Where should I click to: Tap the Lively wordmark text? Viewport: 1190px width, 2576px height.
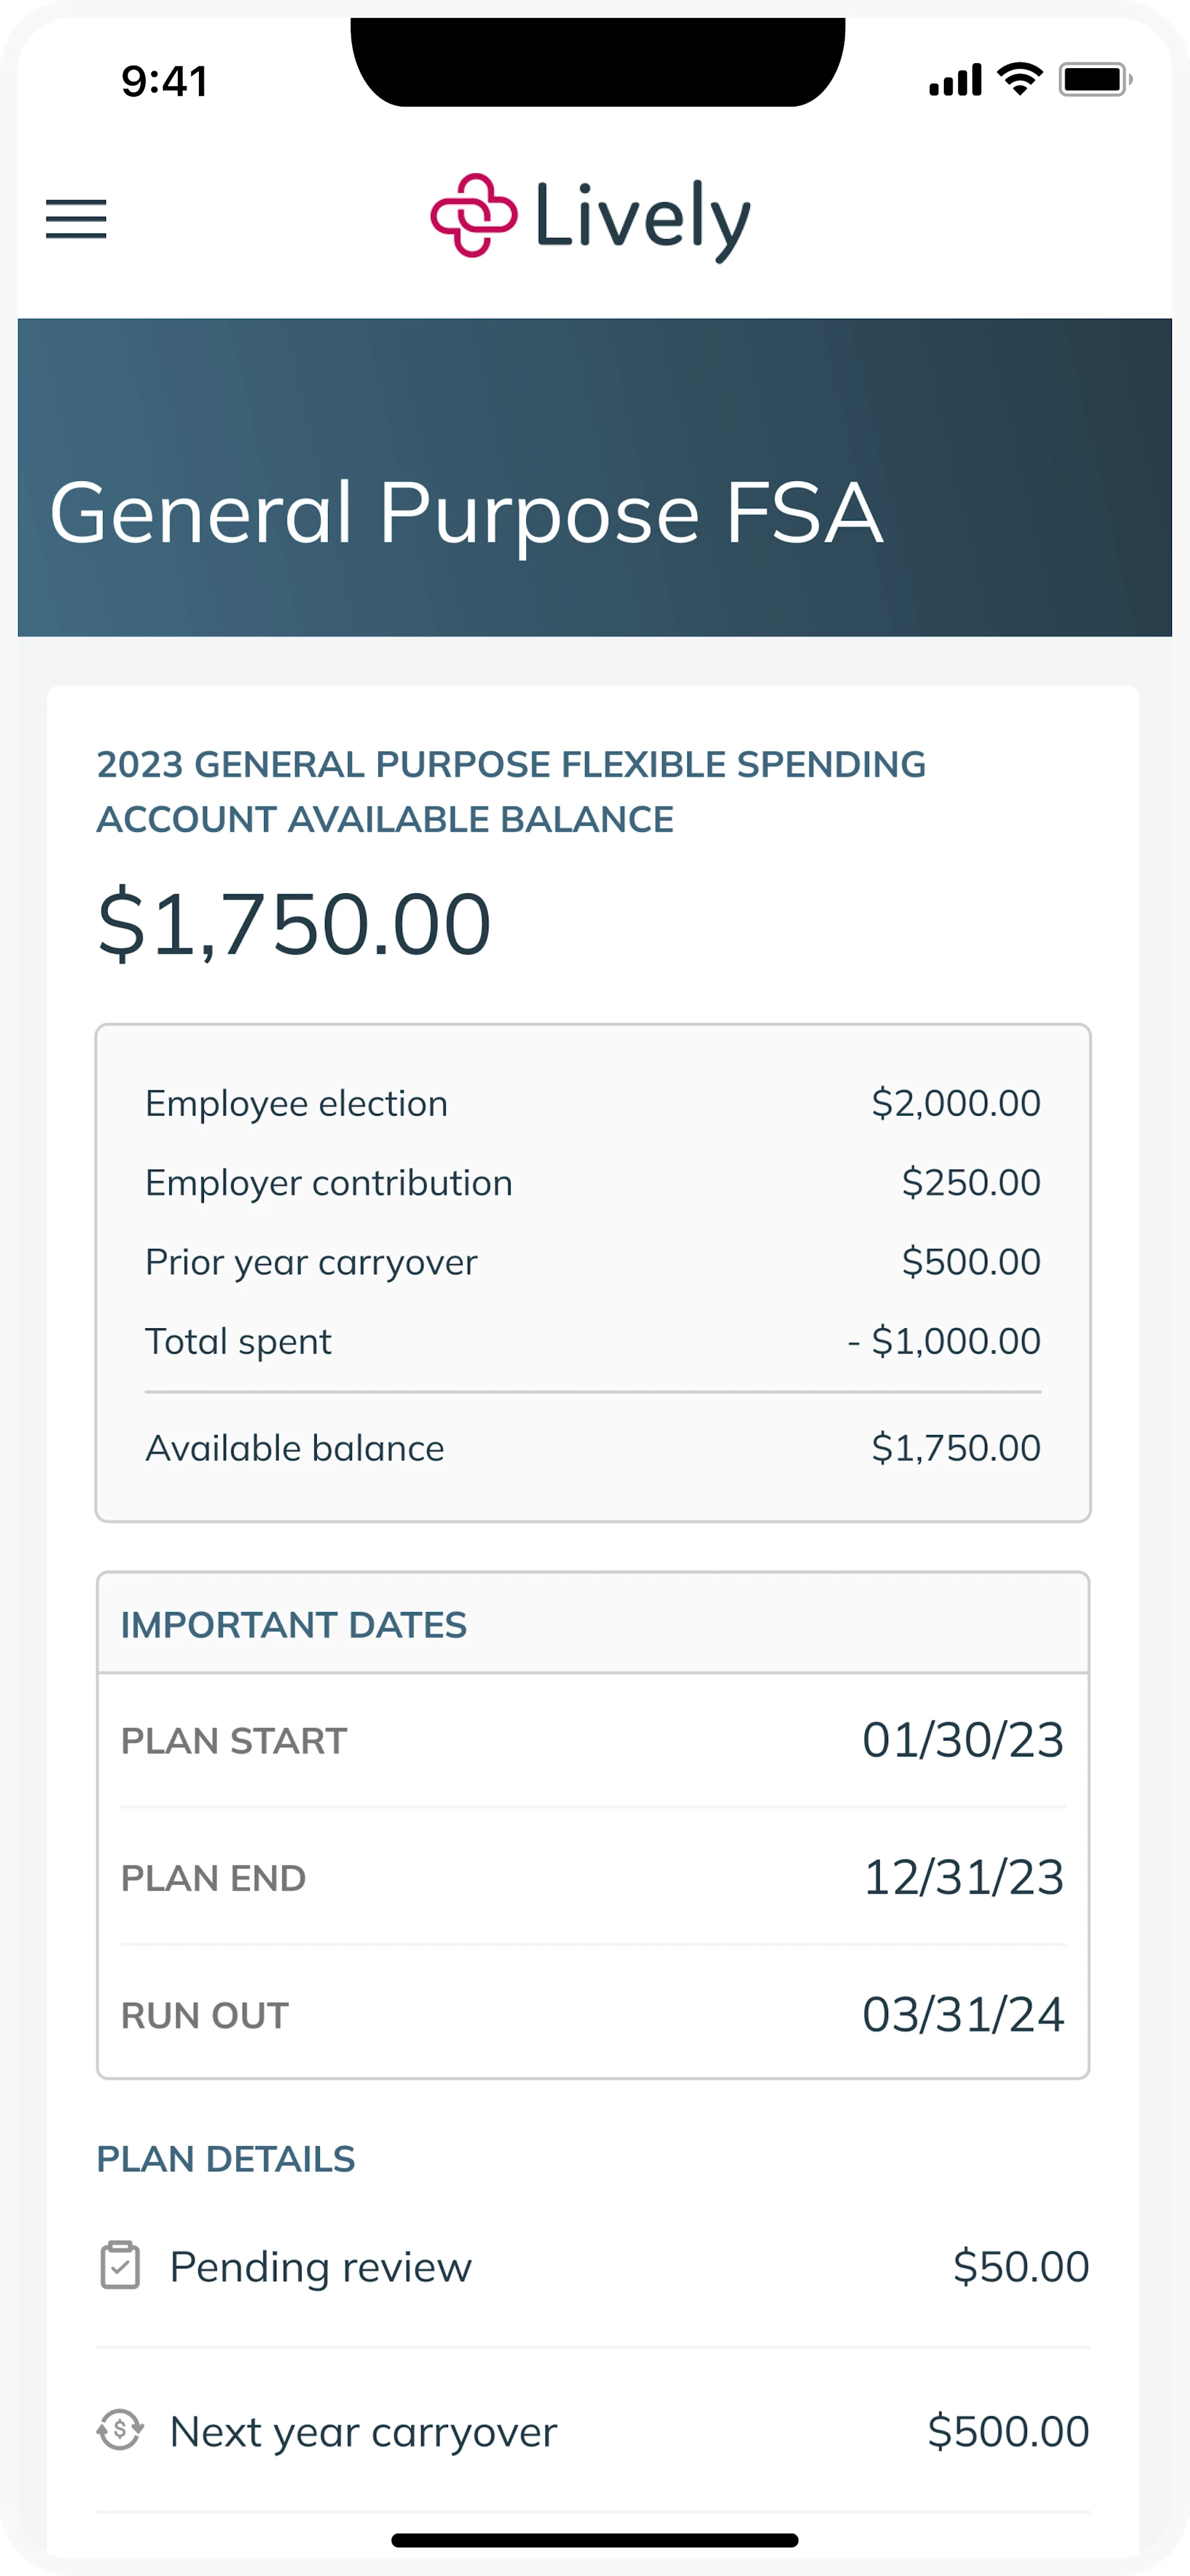pyautogui.click(x=642, y=217)
